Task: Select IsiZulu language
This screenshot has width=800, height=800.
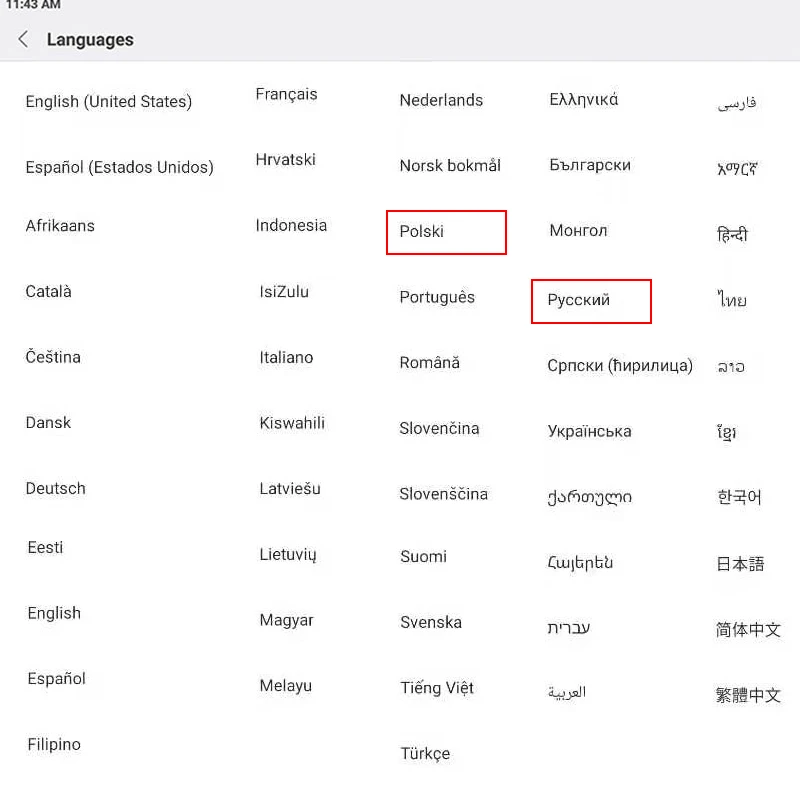Action: [284, 291]
